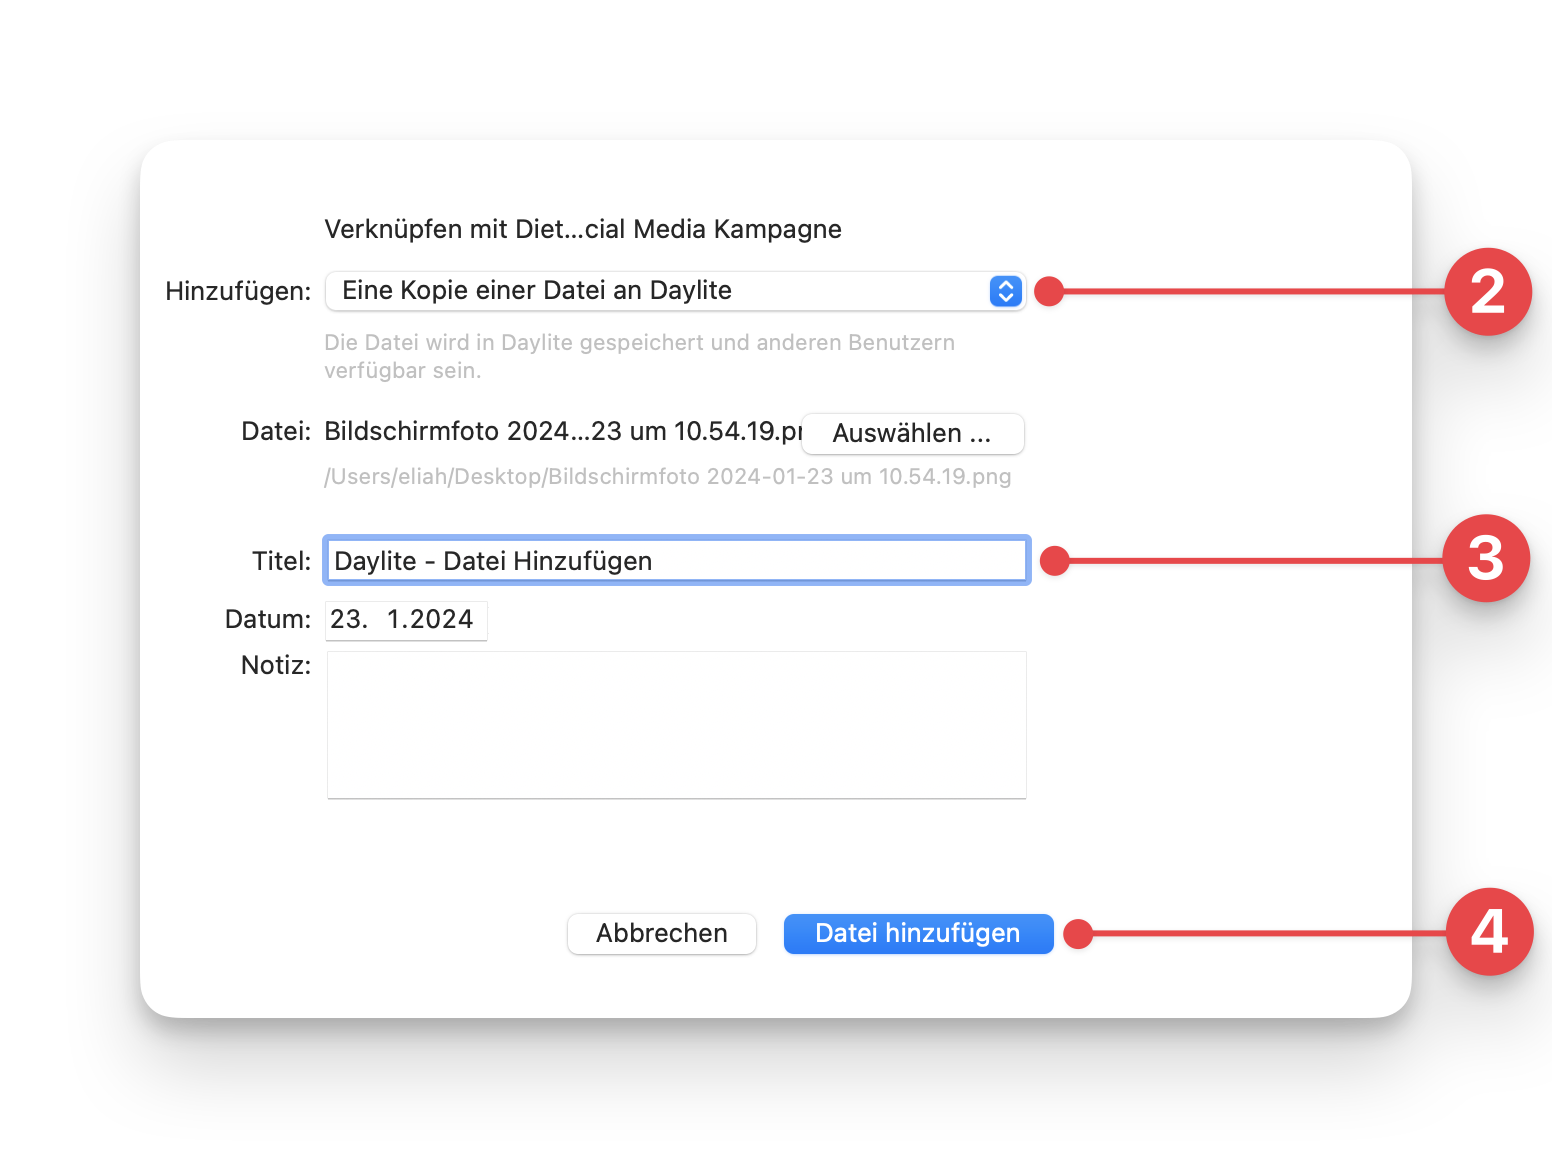Select the Datum date field
This screenshot has height=1158, width=1552.
point(406,620)
